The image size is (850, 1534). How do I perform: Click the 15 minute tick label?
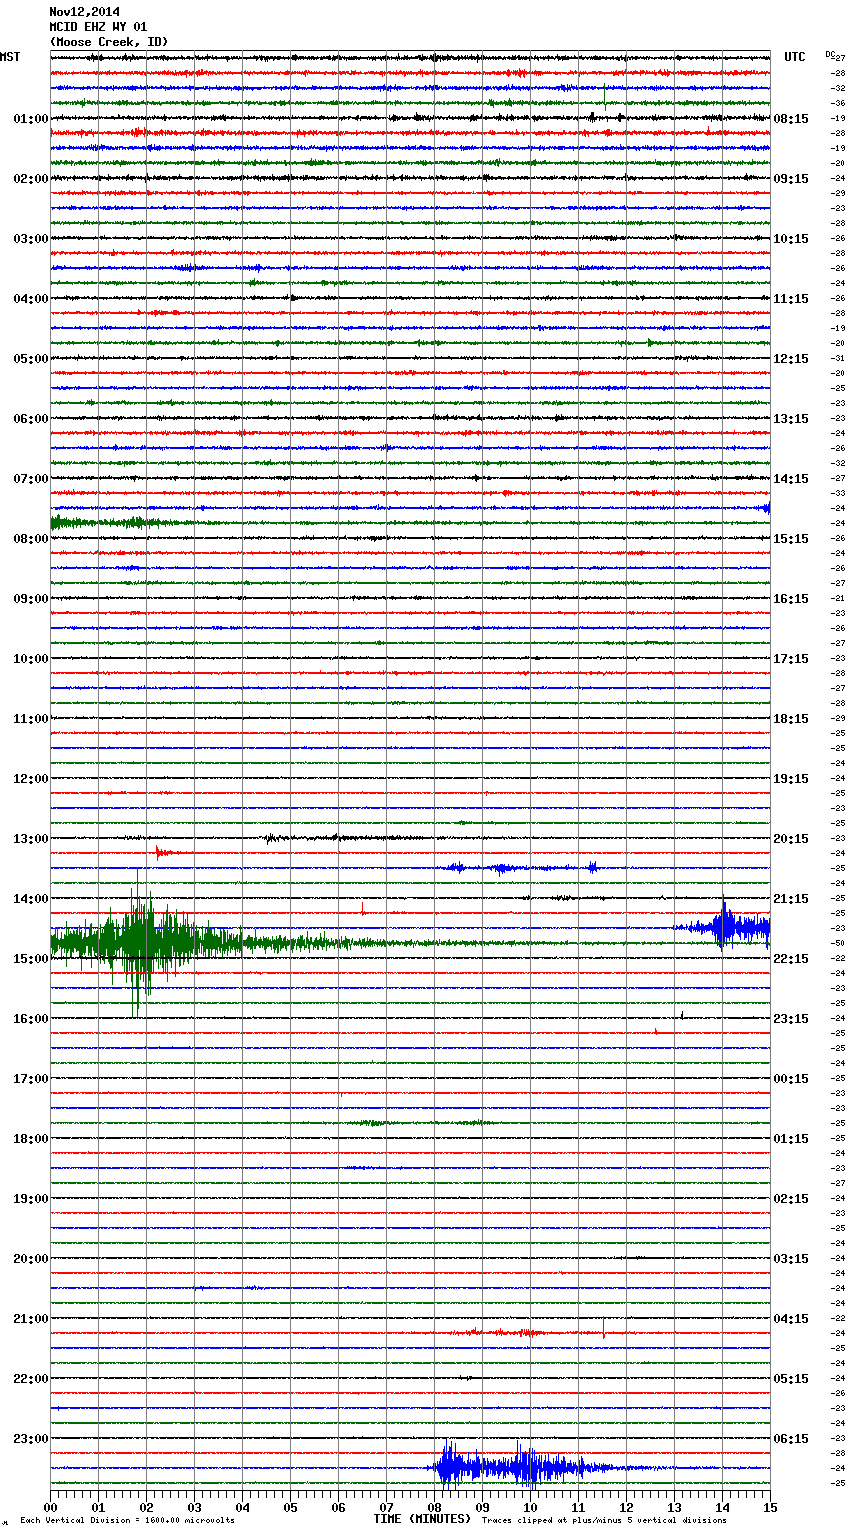pos(769,1508)
